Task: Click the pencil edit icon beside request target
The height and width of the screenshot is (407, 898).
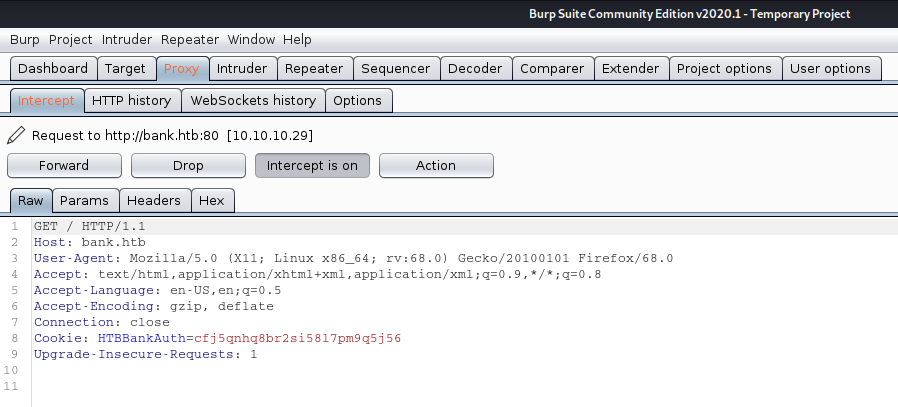Action: [16, 136]
